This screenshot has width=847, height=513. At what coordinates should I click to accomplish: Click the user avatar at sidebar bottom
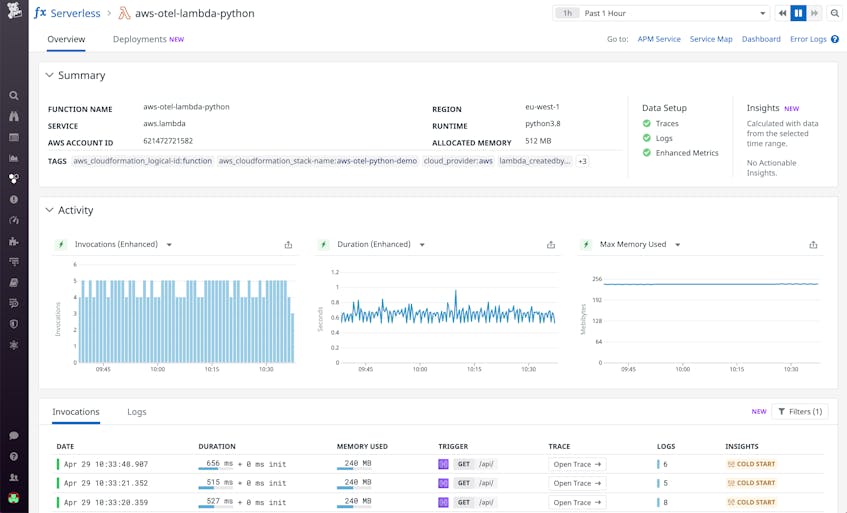[x=14, y=498]
